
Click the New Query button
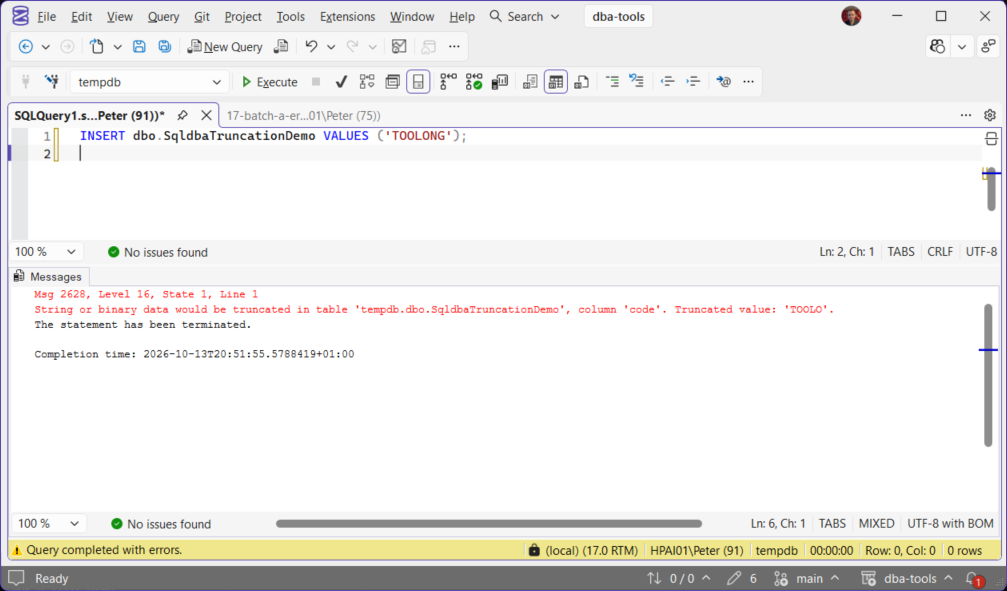tap(225, 46)
